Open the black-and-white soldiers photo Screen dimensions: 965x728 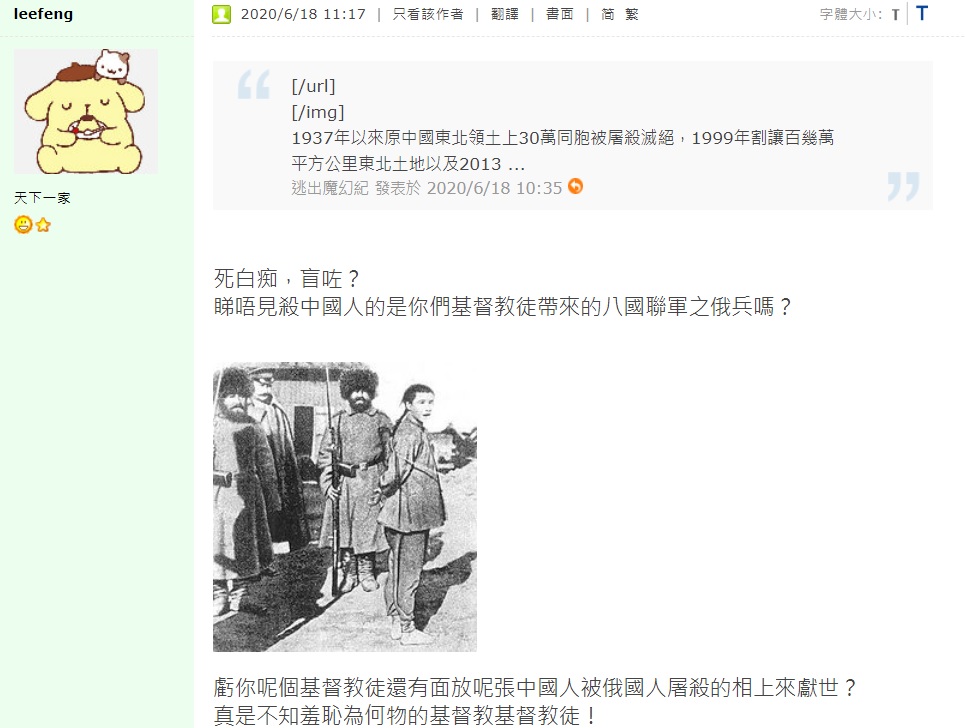(x=345, y=507)
